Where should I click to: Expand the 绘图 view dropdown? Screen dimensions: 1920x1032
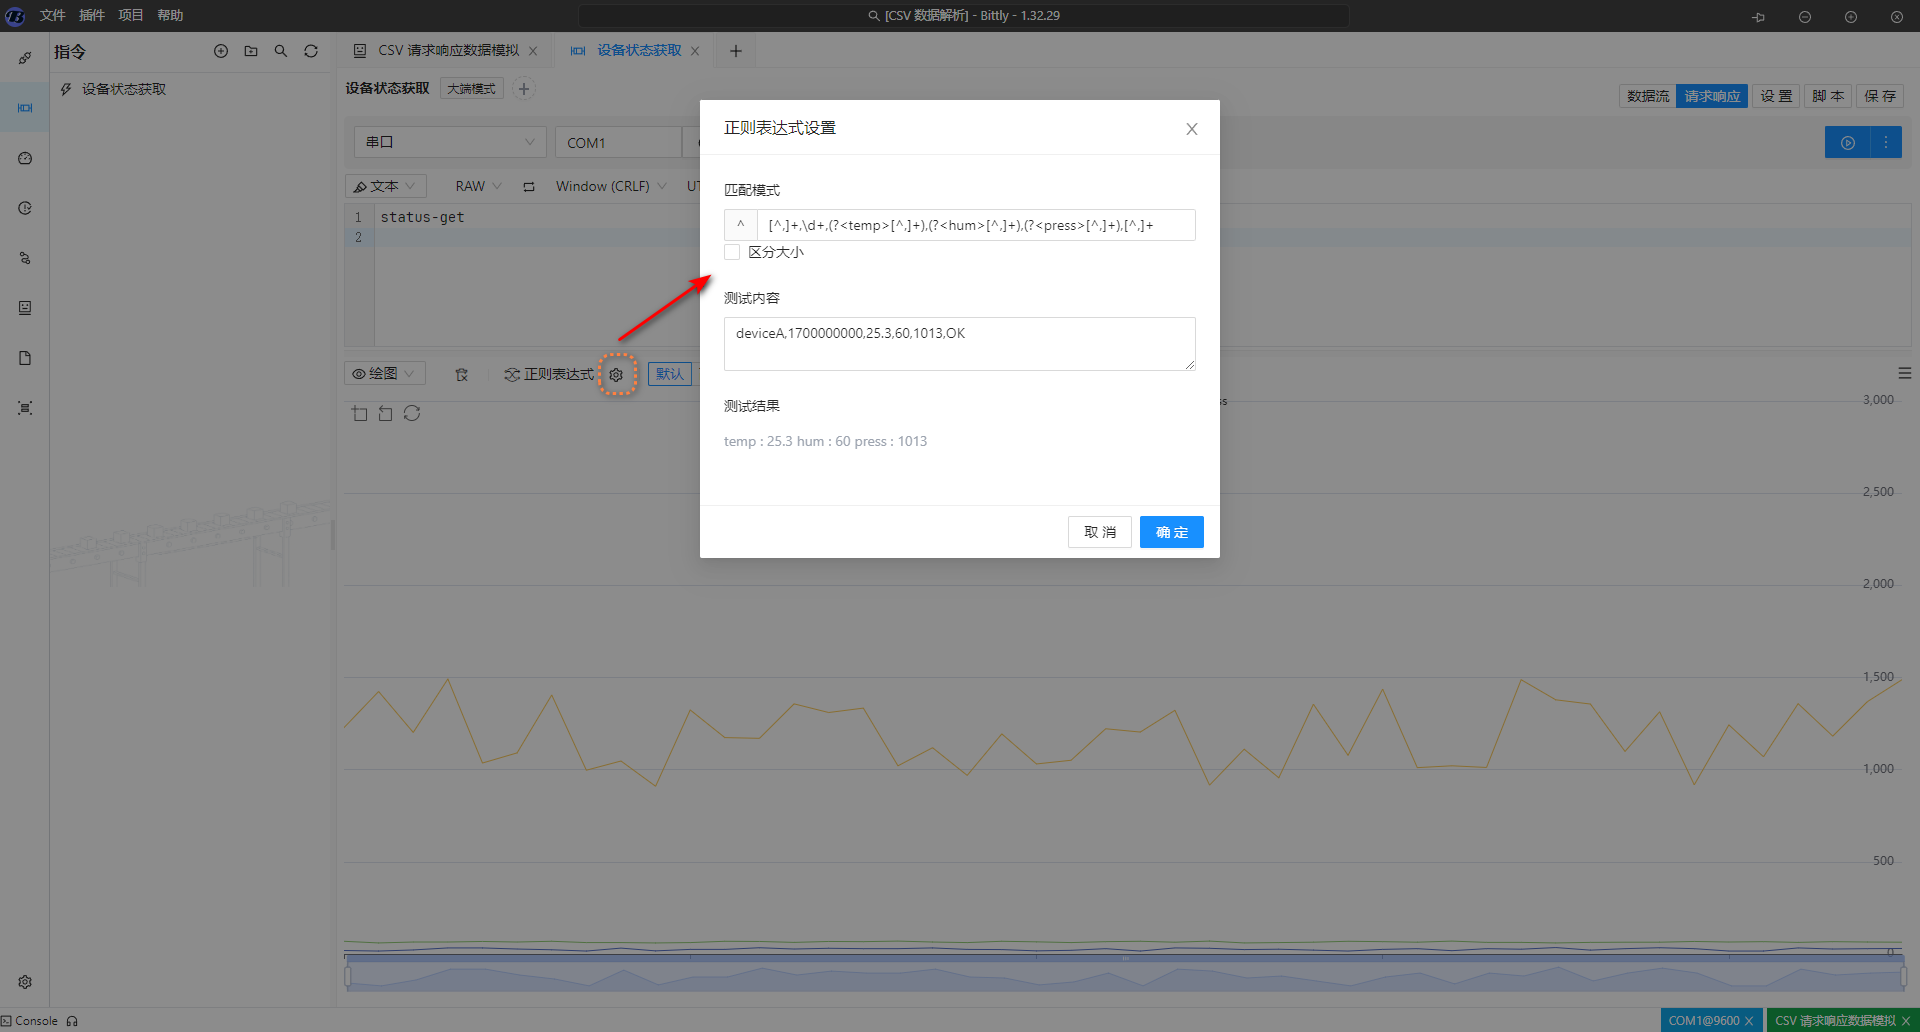[384, 373]
